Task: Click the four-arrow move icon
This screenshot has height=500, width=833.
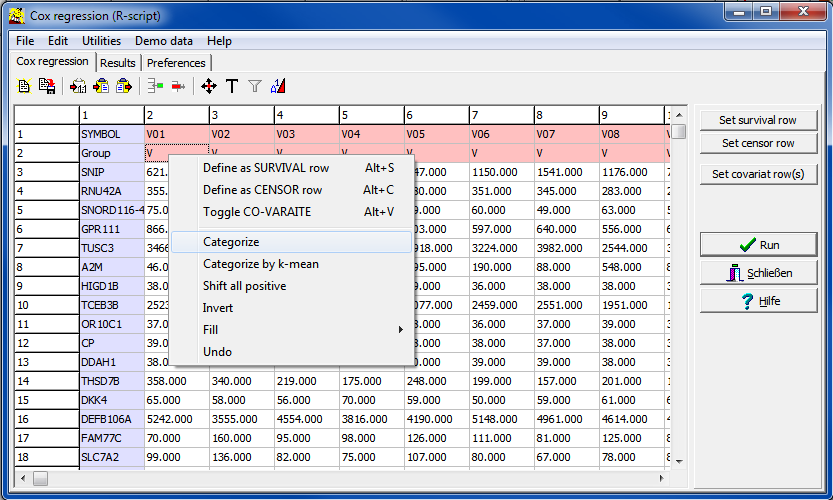Action: 209,86
